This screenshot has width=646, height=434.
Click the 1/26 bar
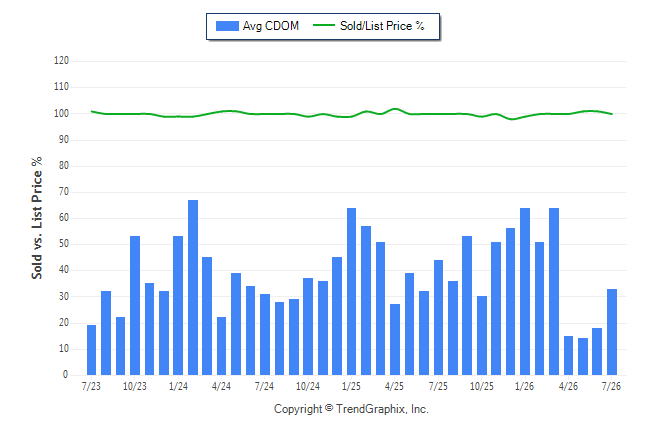point(525,291)
